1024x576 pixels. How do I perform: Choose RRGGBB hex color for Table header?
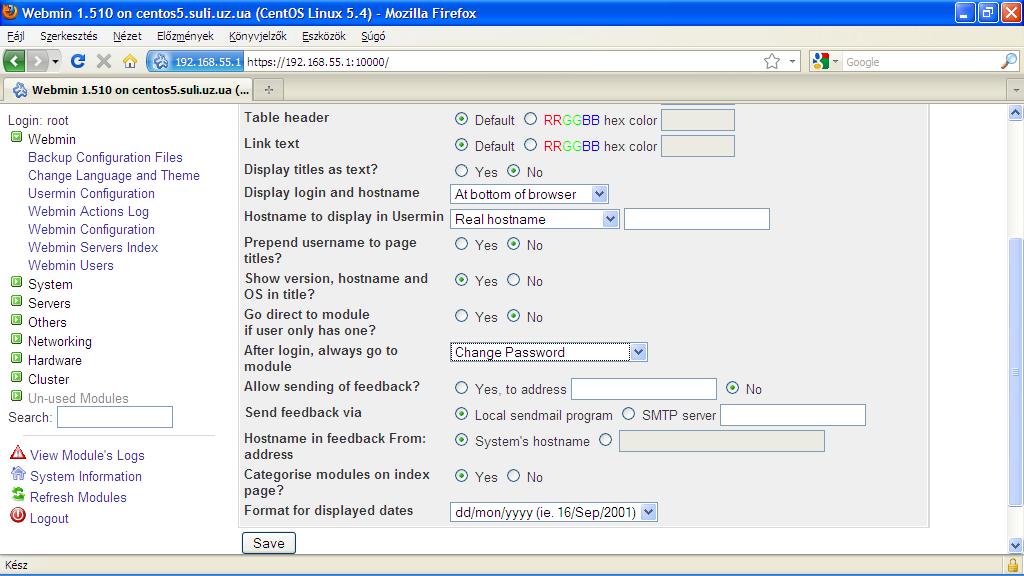tap(530, 120)
